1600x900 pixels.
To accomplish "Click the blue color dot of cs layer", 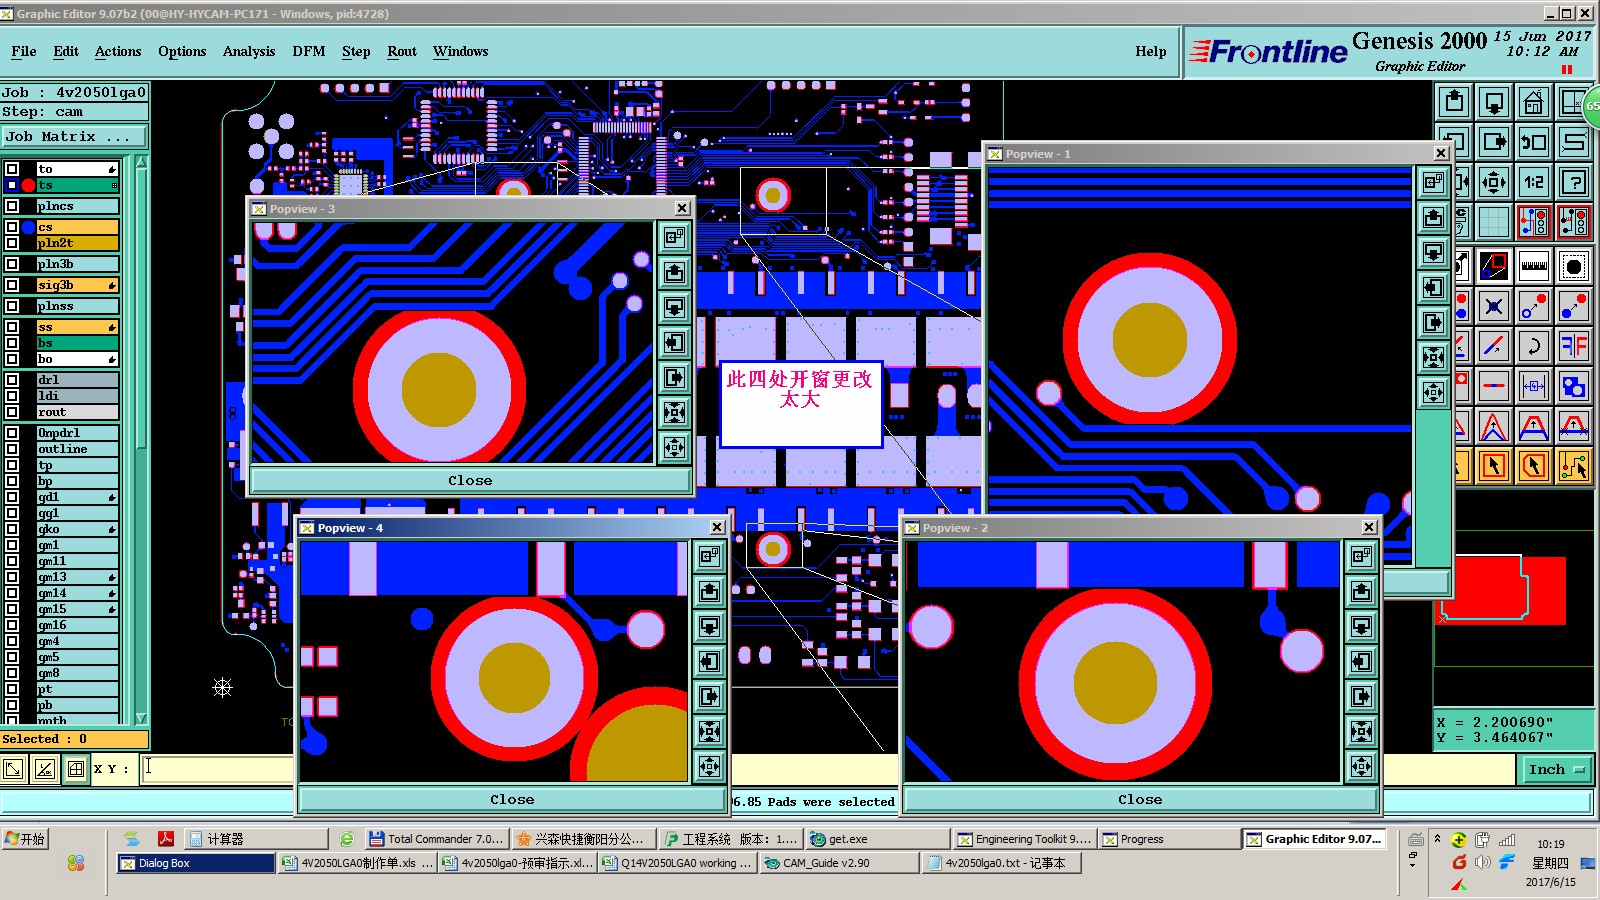I will point(29,227).
